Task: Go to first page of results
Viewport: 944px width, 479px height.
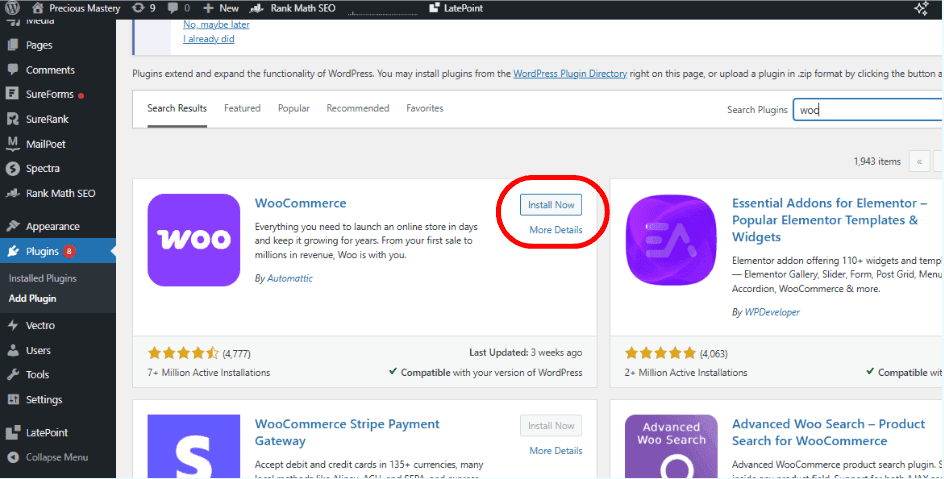Action: pos(919,161)
